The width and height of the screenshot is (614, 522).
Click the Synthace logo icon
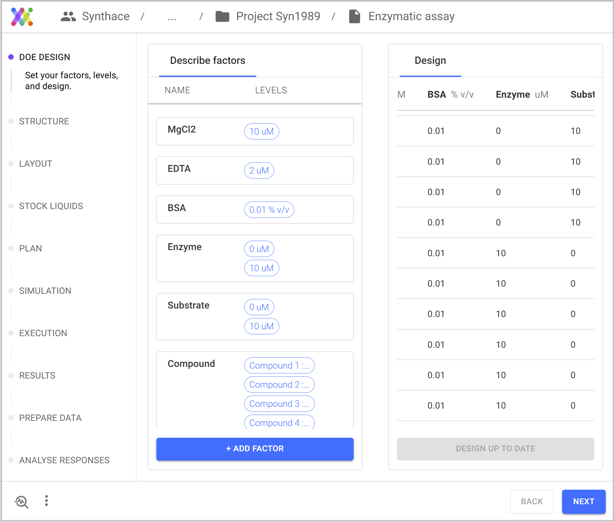[21, 17]
